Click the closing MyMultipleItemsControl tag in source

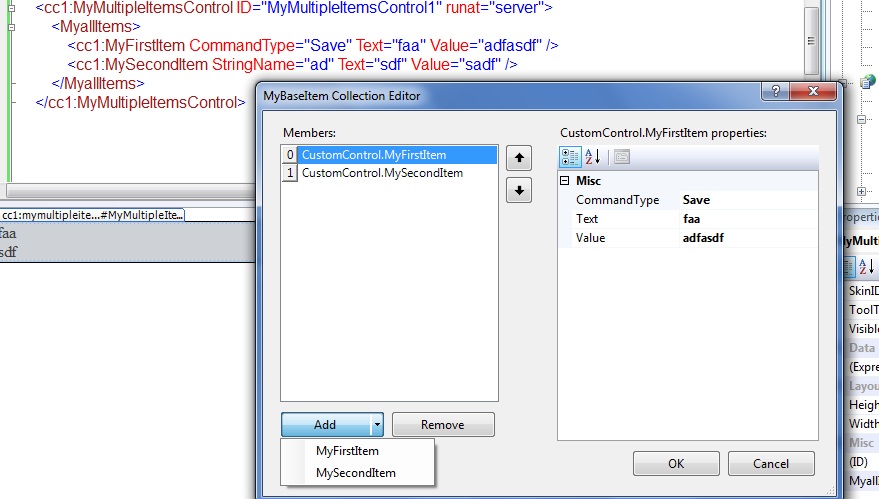click(141, 103)
